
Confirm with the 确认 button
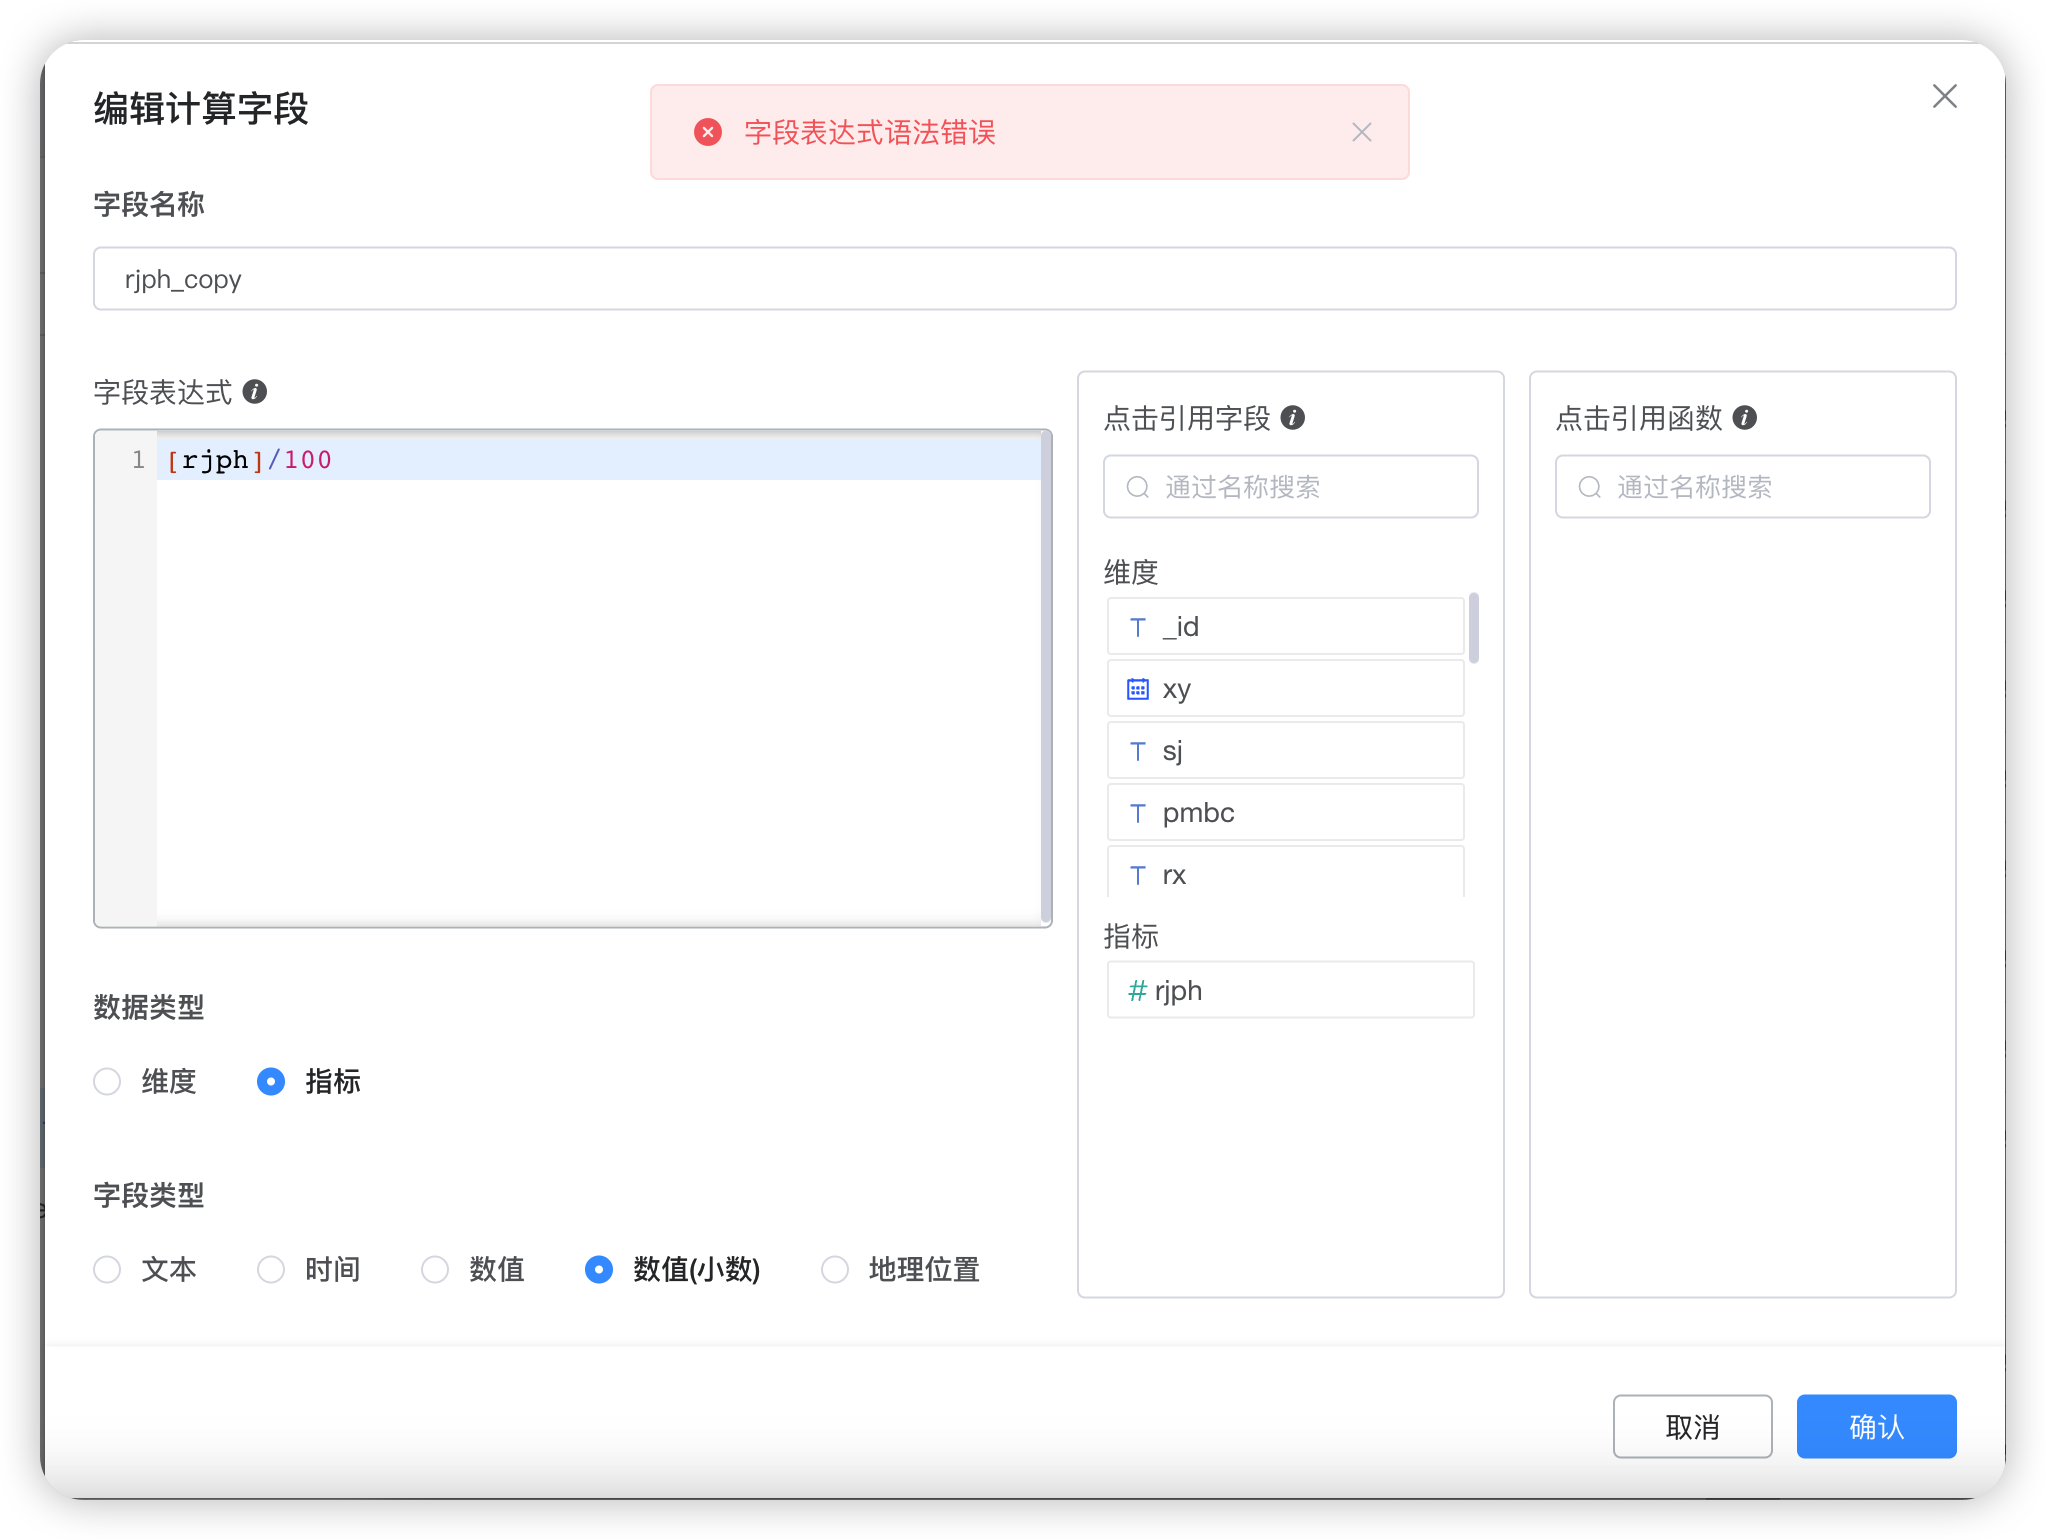(x=1876, y=1427)
